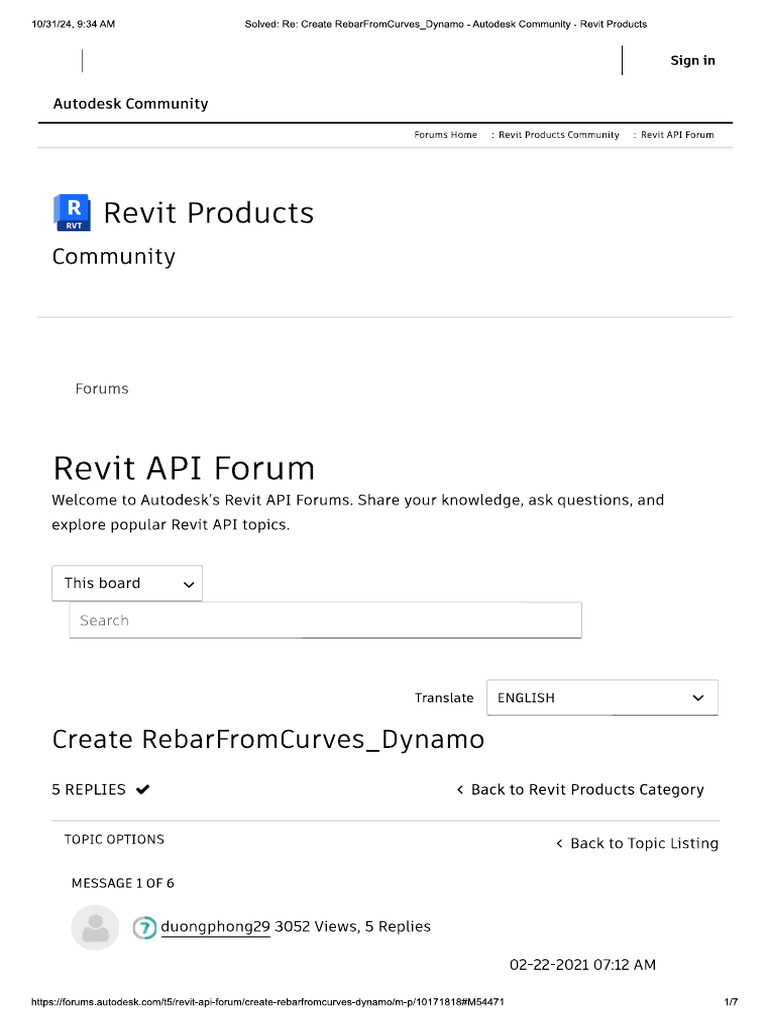The height and width of the screenshot is (1024, 768).
Task: Click the Forums navigation item
Action: coord(102,389)
